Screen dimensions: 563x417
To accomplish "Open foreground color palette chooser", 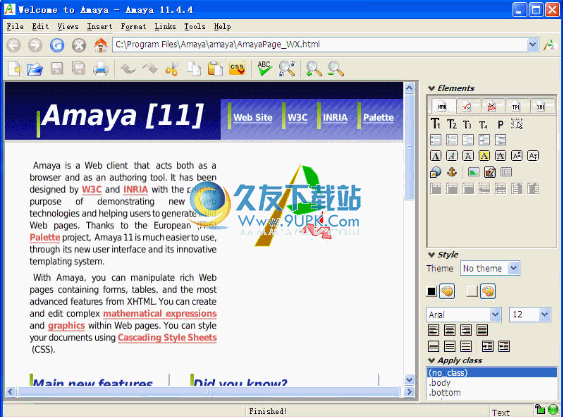I will (x=447, y=291).
